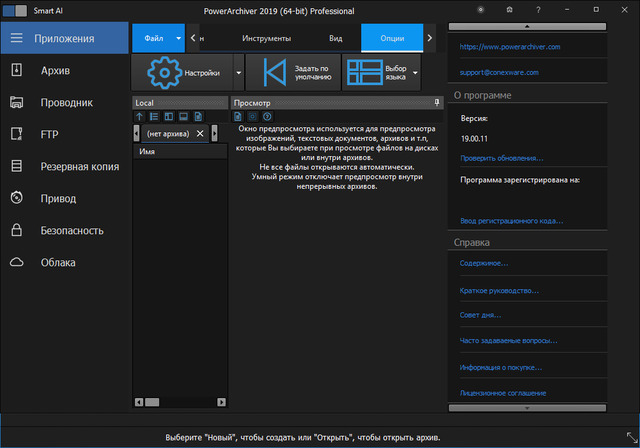
Task: Open Часто задаваемые вопросы link
Action: click(x=508, y=341)
